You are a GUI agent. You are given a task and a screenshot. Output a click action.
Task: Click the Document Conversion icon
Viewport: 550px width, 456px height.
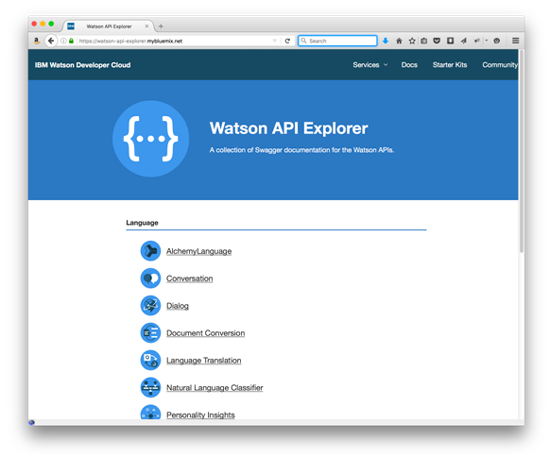click(150, 333)
